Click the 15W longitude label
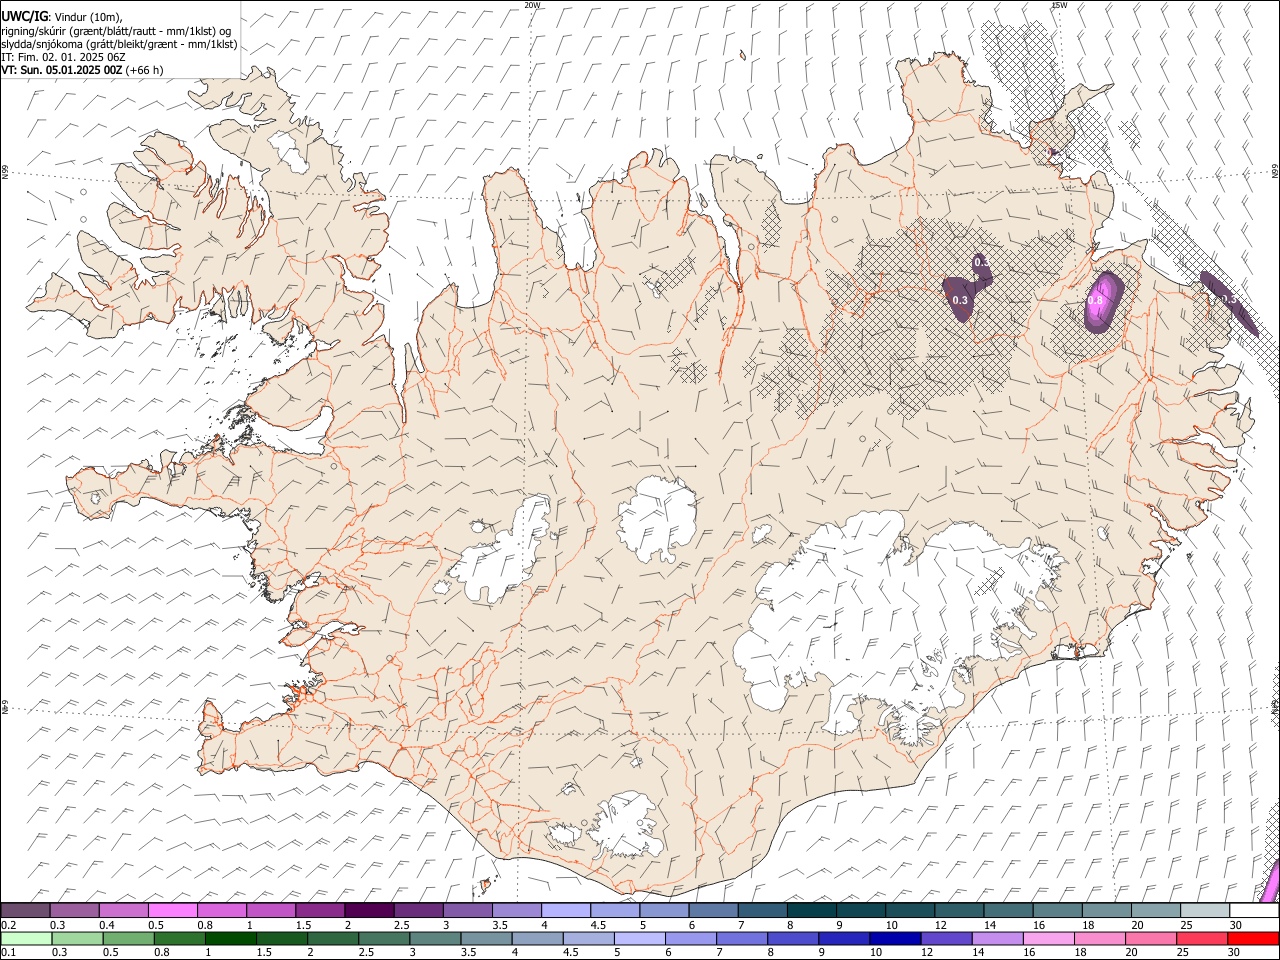Screen dimensions: 1280x960 [x=1059, y=5]
